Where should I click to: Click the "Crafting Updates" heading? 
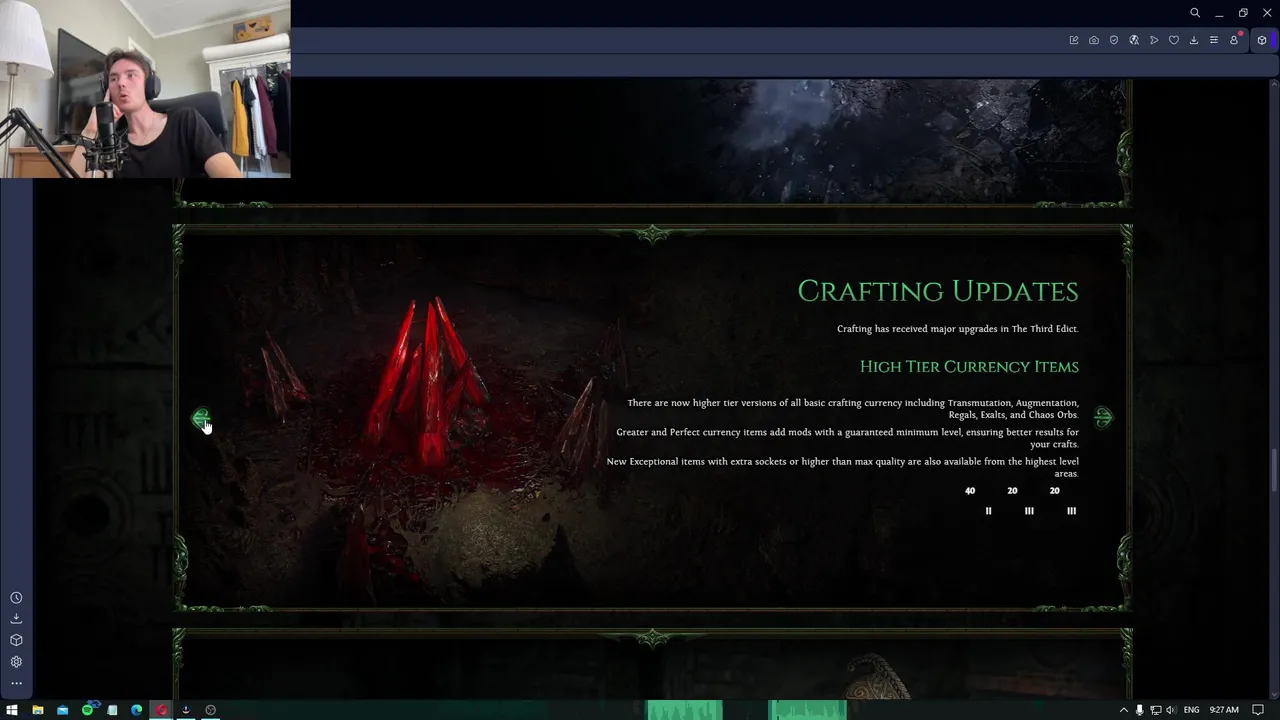(938, 291)
